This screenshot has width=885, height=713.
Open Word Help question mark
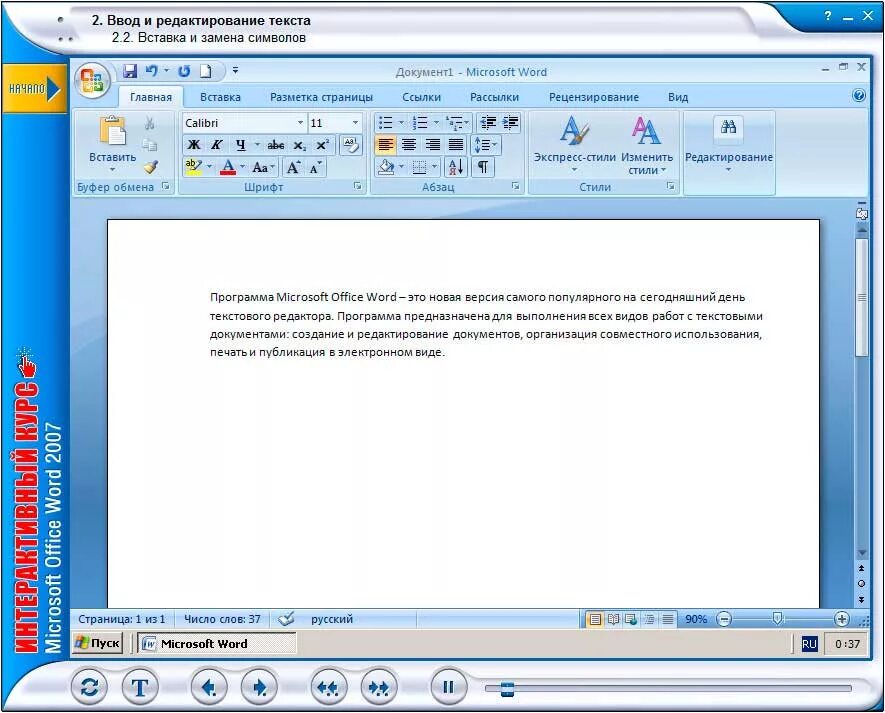pyautogui.click(x=859, y=95)
